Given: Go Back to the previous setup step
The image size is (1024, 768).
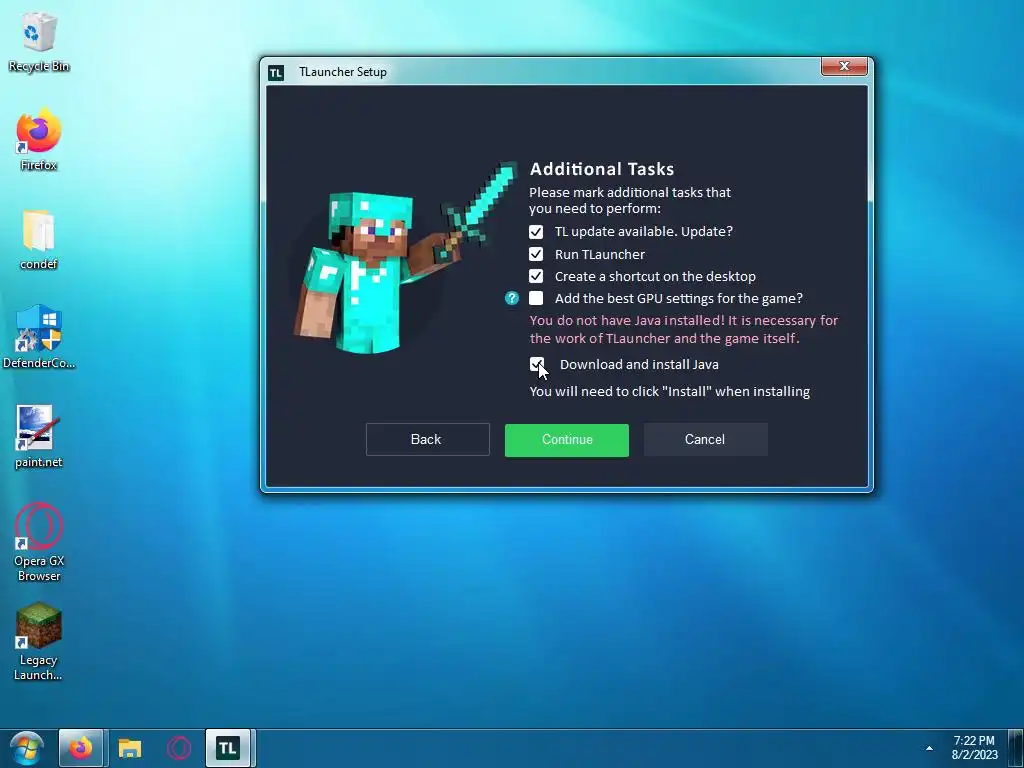Looking at the screenshot, I should click(428, 440).
